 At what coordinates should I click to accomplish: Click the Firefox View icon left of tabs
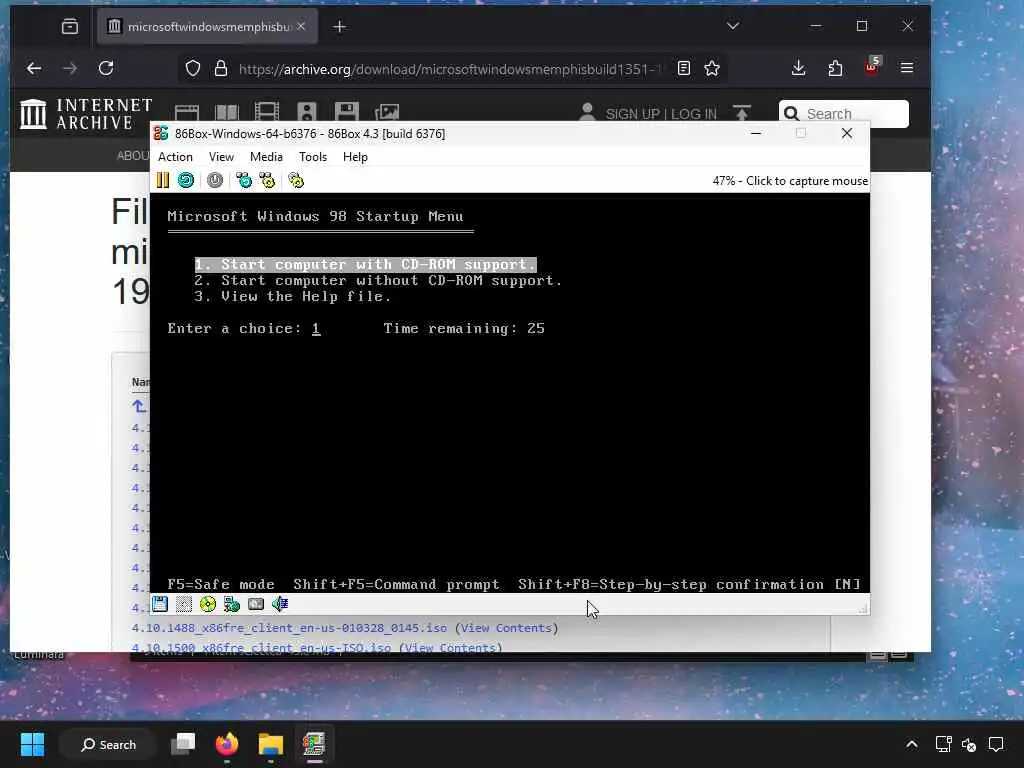point(70,27)
